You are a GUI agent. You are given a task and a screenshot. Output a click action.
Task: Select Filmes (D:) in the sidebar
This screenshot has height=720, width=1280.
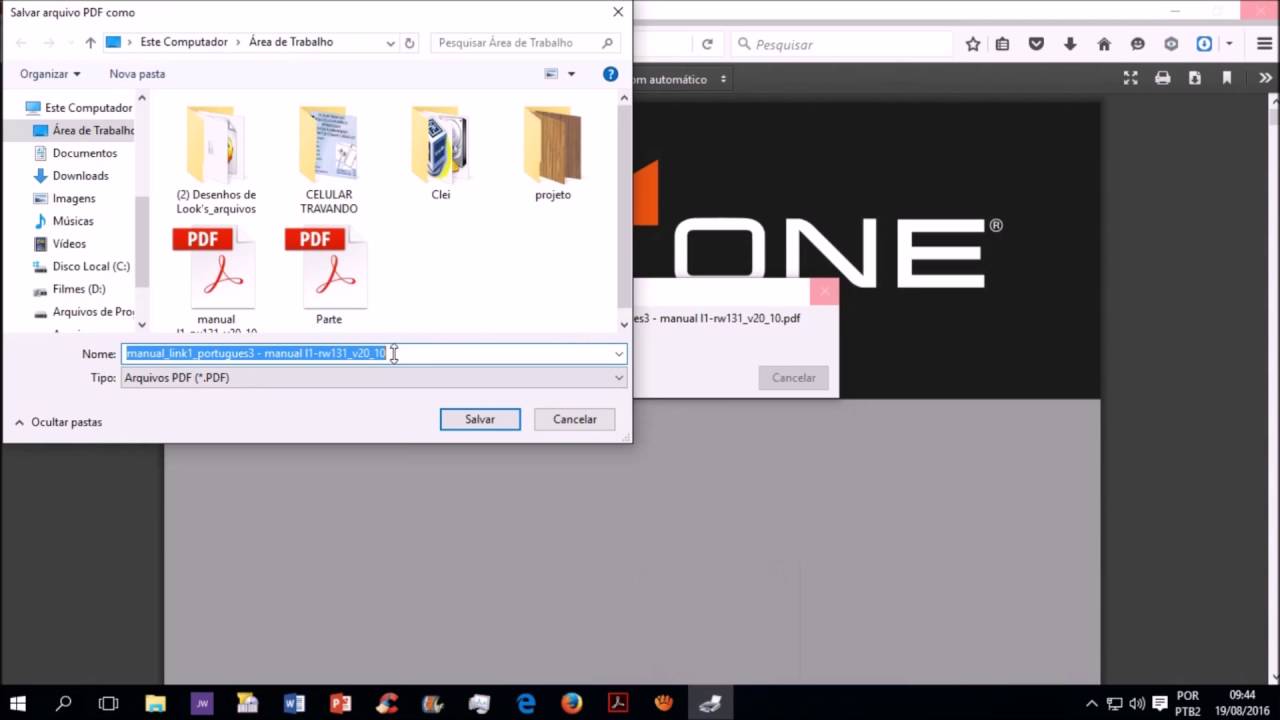[70, 289]
